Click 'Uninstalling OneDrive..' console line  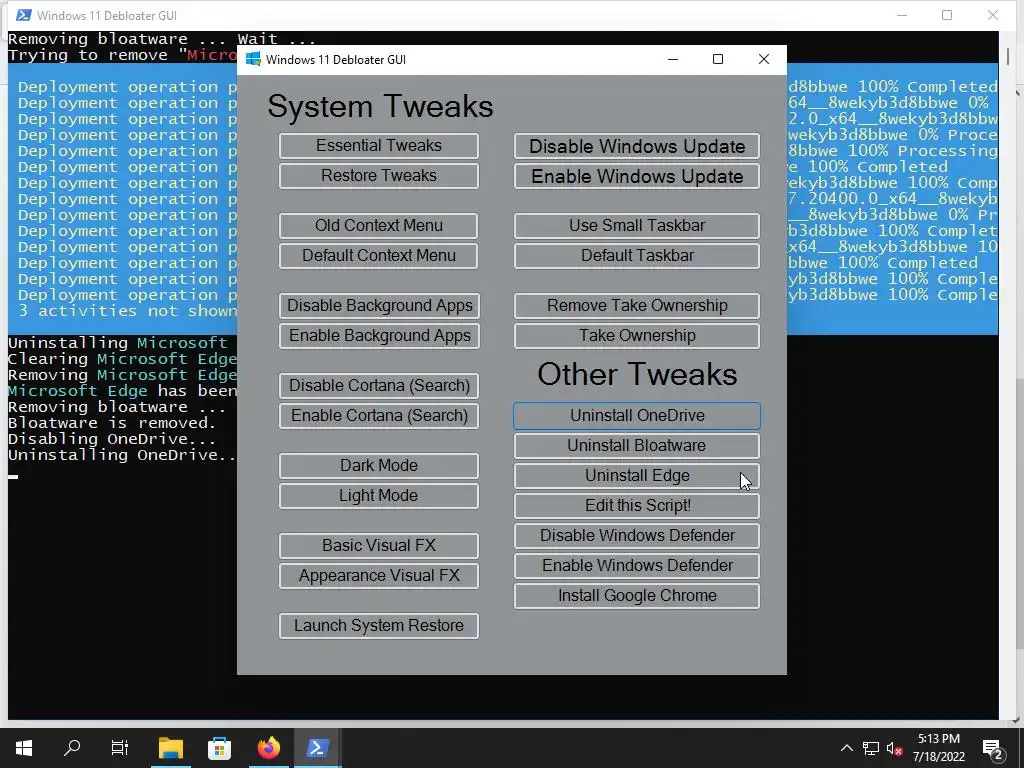point(121,455)
